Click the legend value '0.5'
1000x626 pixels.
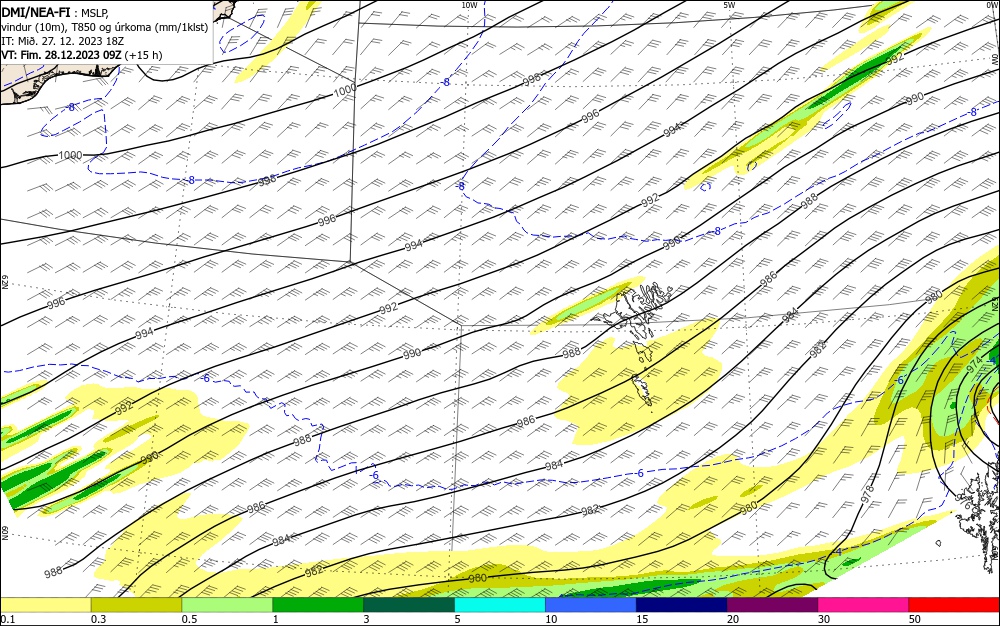(x=189, y=619)
